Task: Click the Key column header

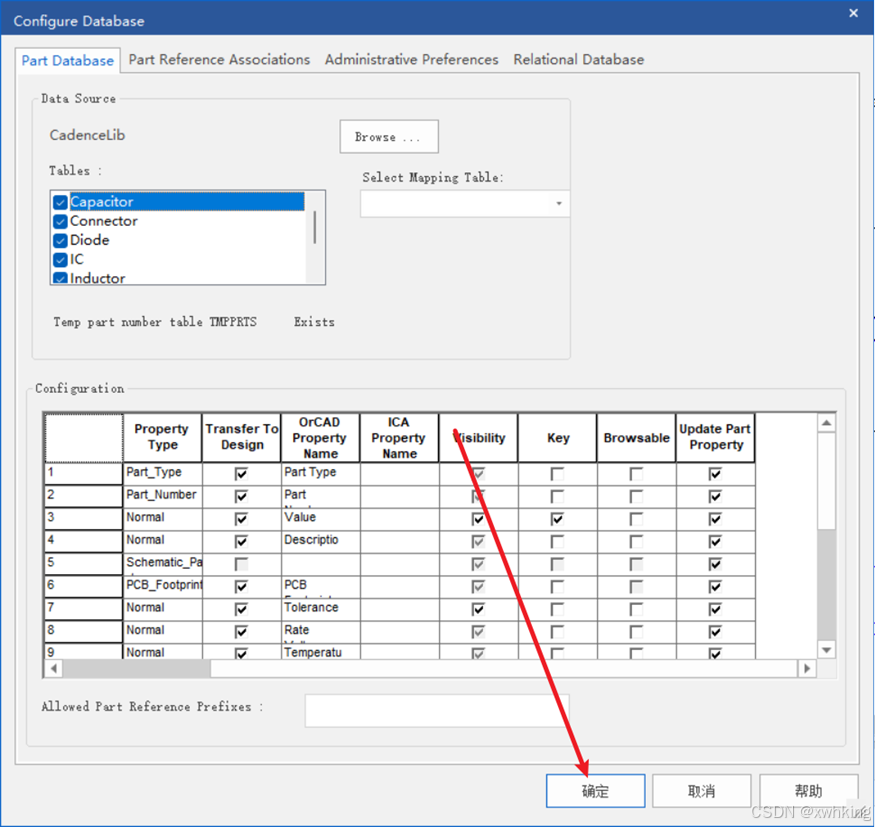Action: click(557, 438)
